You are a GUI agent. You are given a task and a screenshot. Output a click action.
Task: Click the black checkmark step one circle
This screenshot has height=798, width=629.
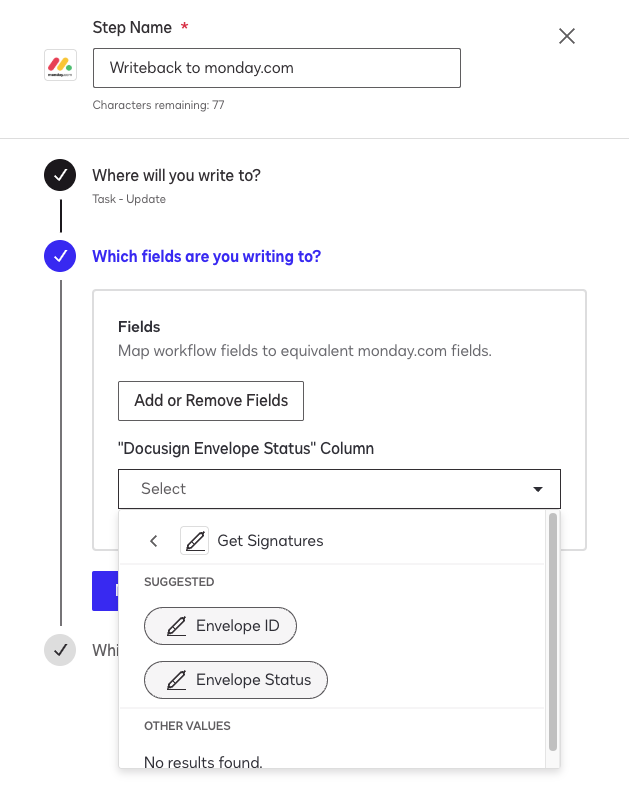60,175
